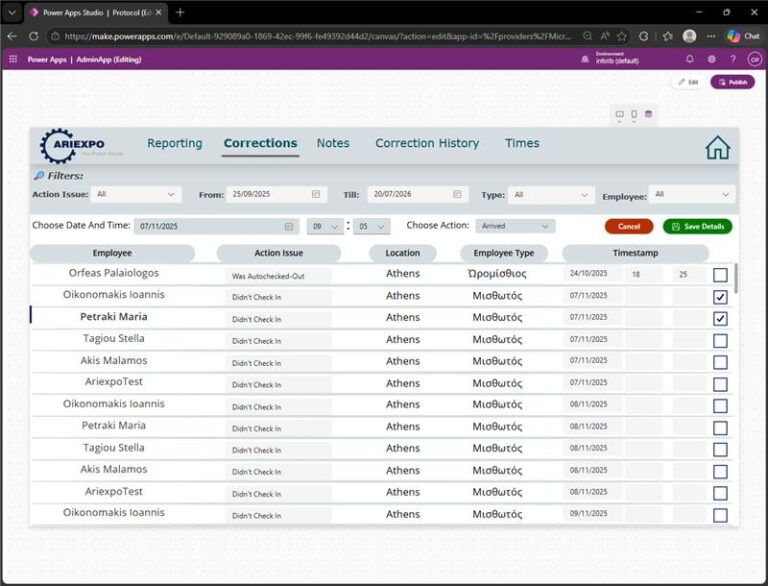
Task: Open the Power Apps help question mark
Action: [733, 59]
